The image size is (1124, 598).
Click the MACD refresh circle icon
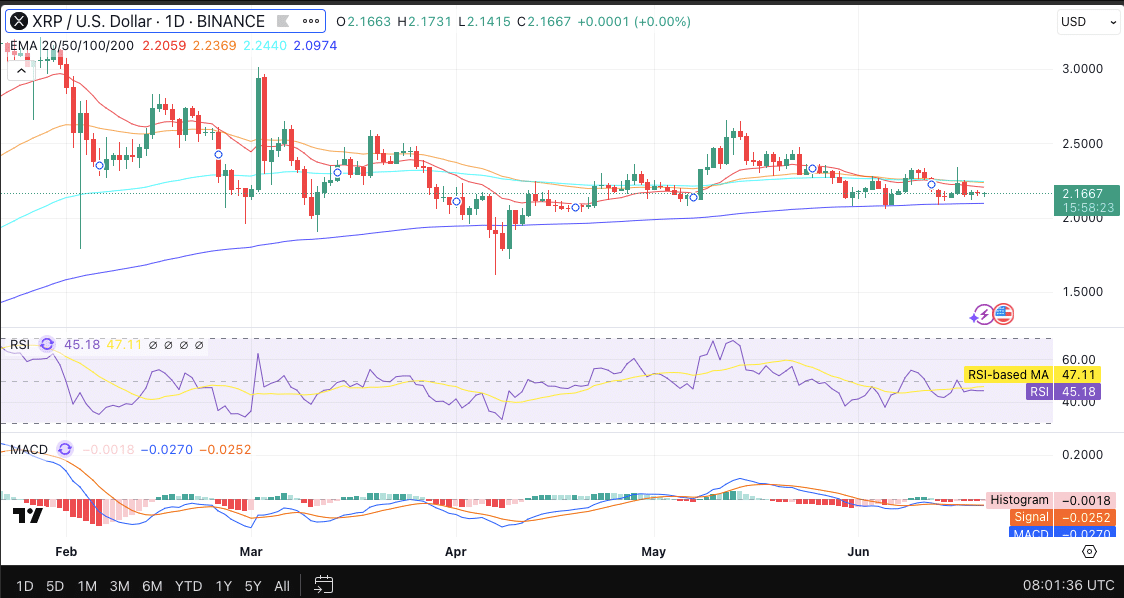tap(65, 450)
